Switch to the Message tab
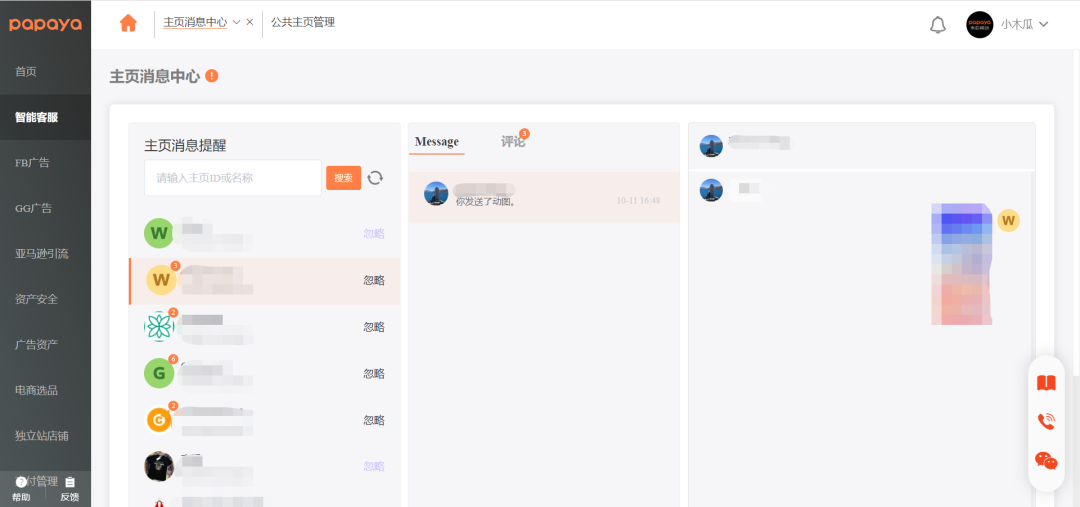 (437, 142)
